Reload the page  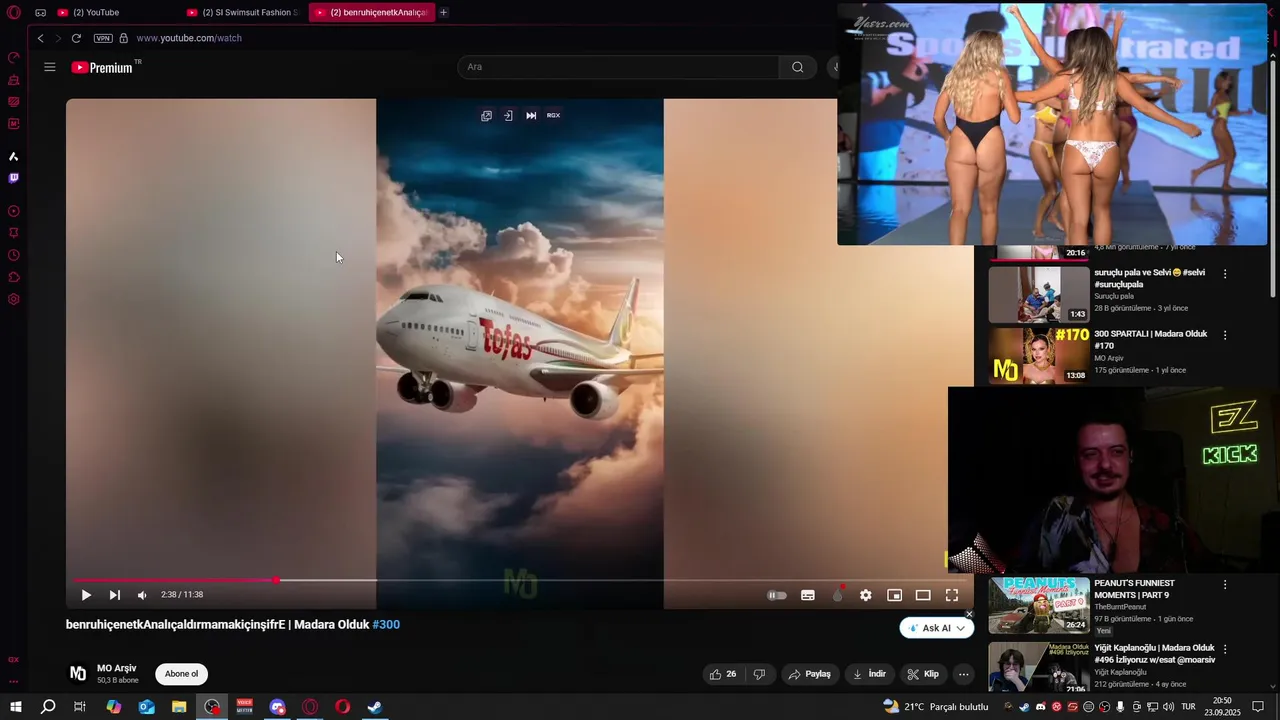pyautogui.click(x=76, y=38)
